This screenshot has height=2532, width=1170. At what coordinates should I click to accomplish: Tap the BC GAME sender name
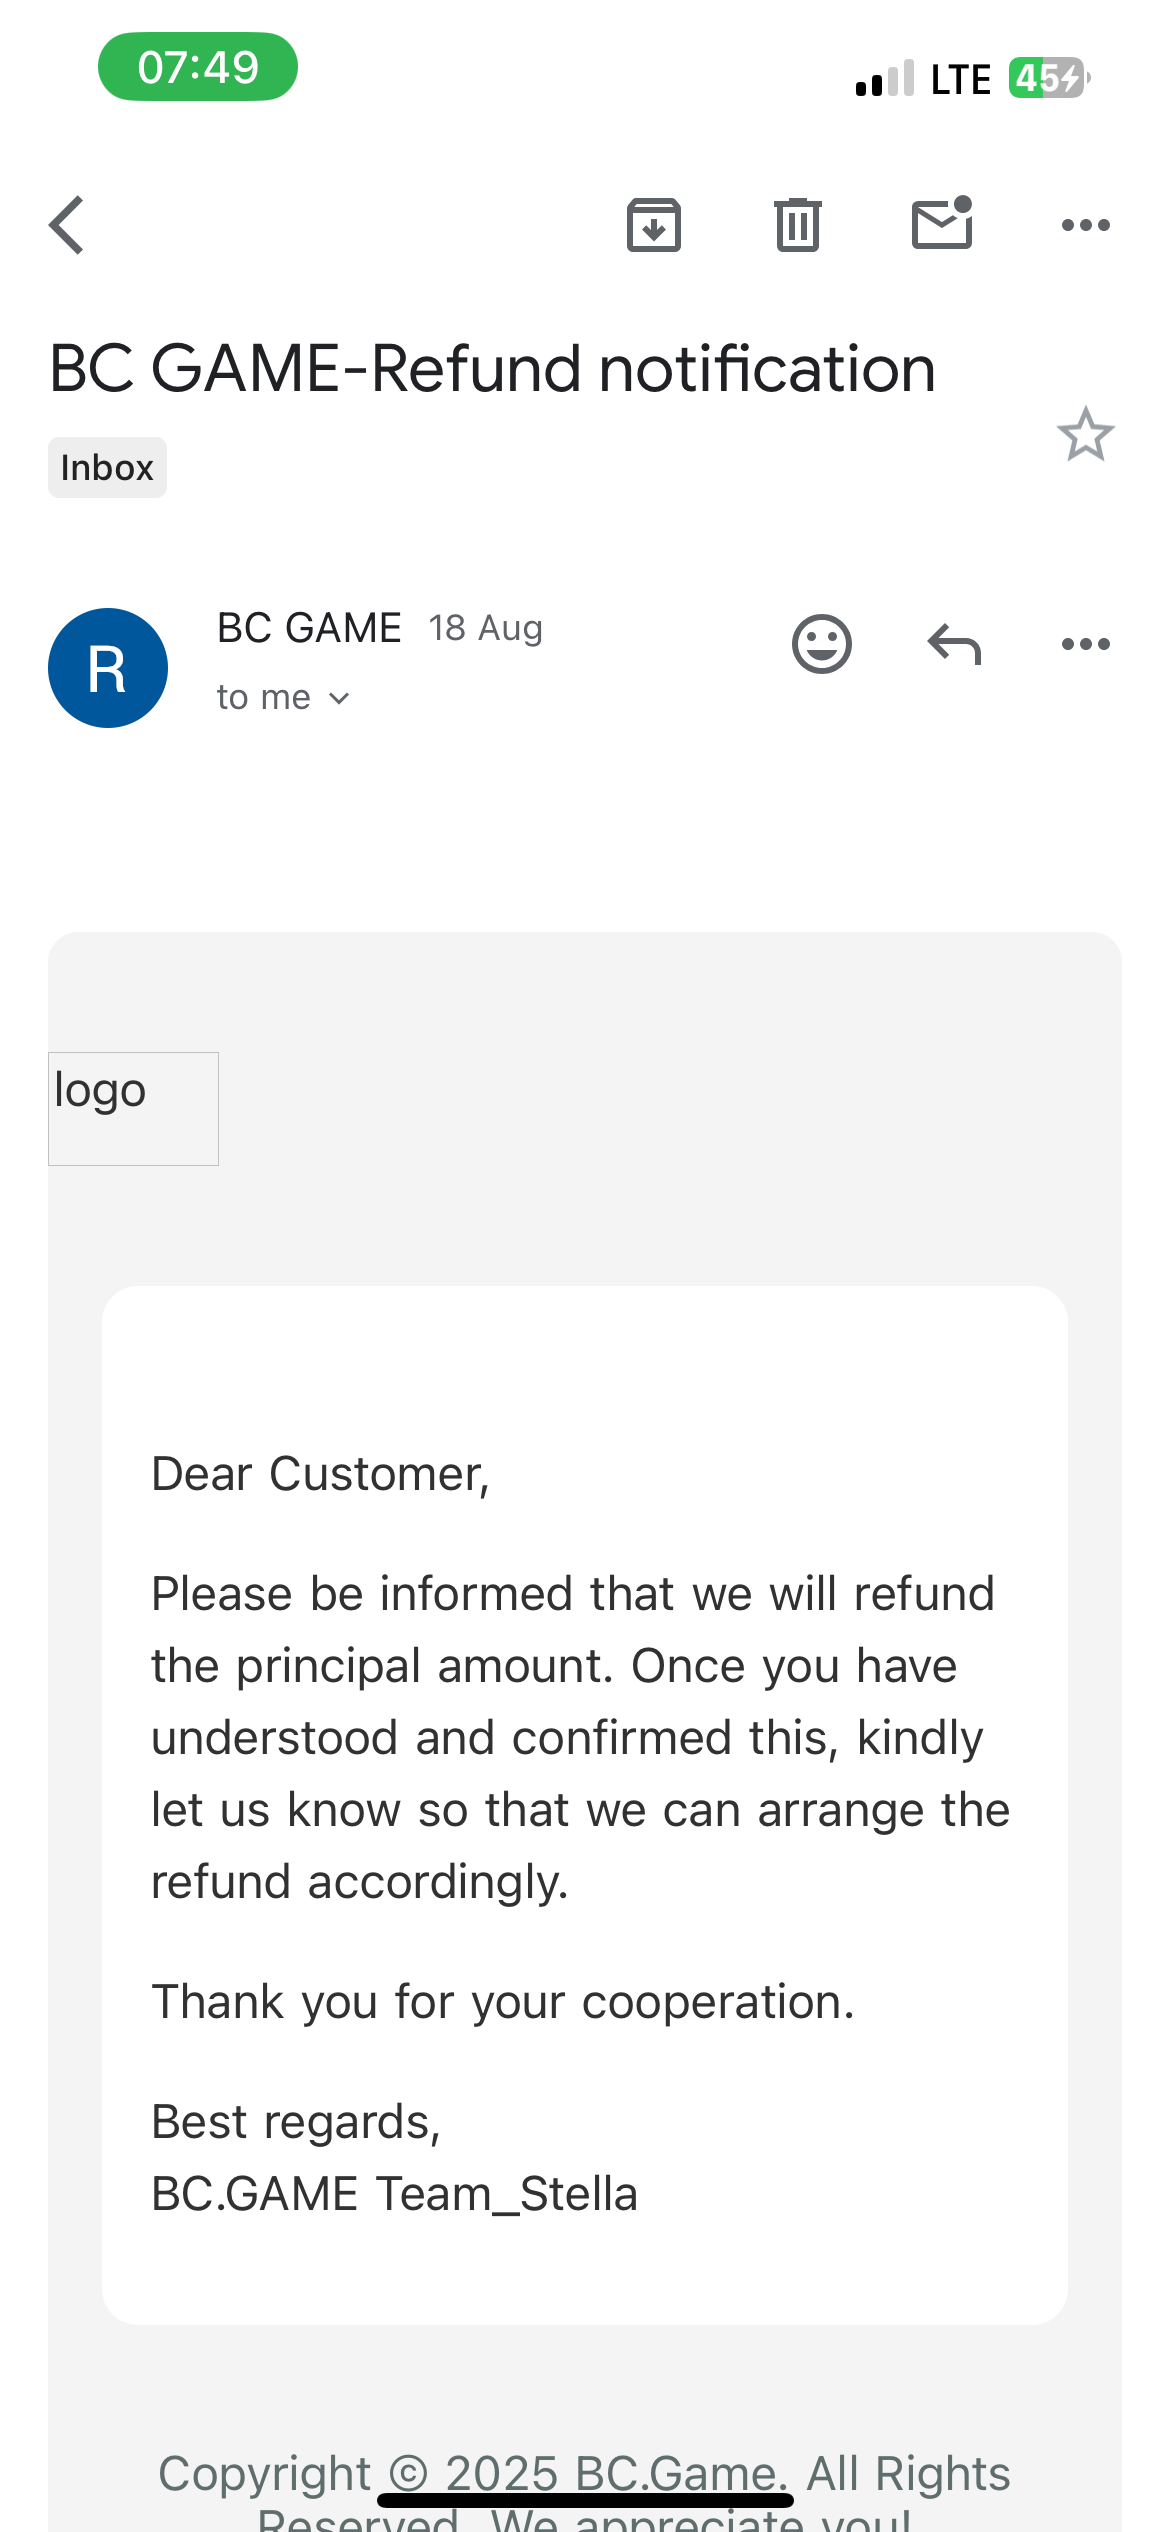pos(309,628)
